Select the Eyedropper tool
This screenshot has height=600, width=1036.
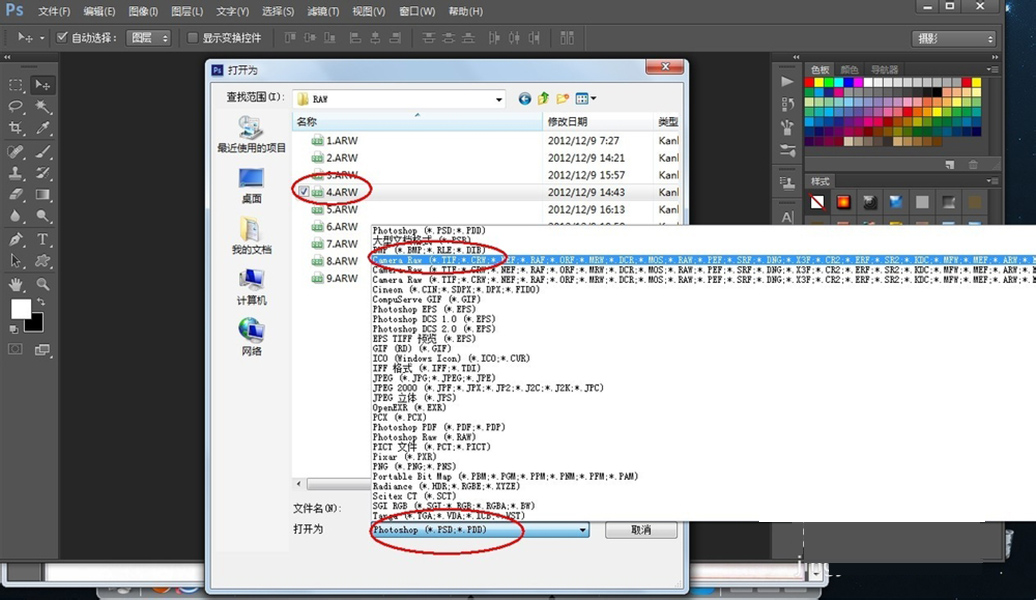tap(43, 128)
